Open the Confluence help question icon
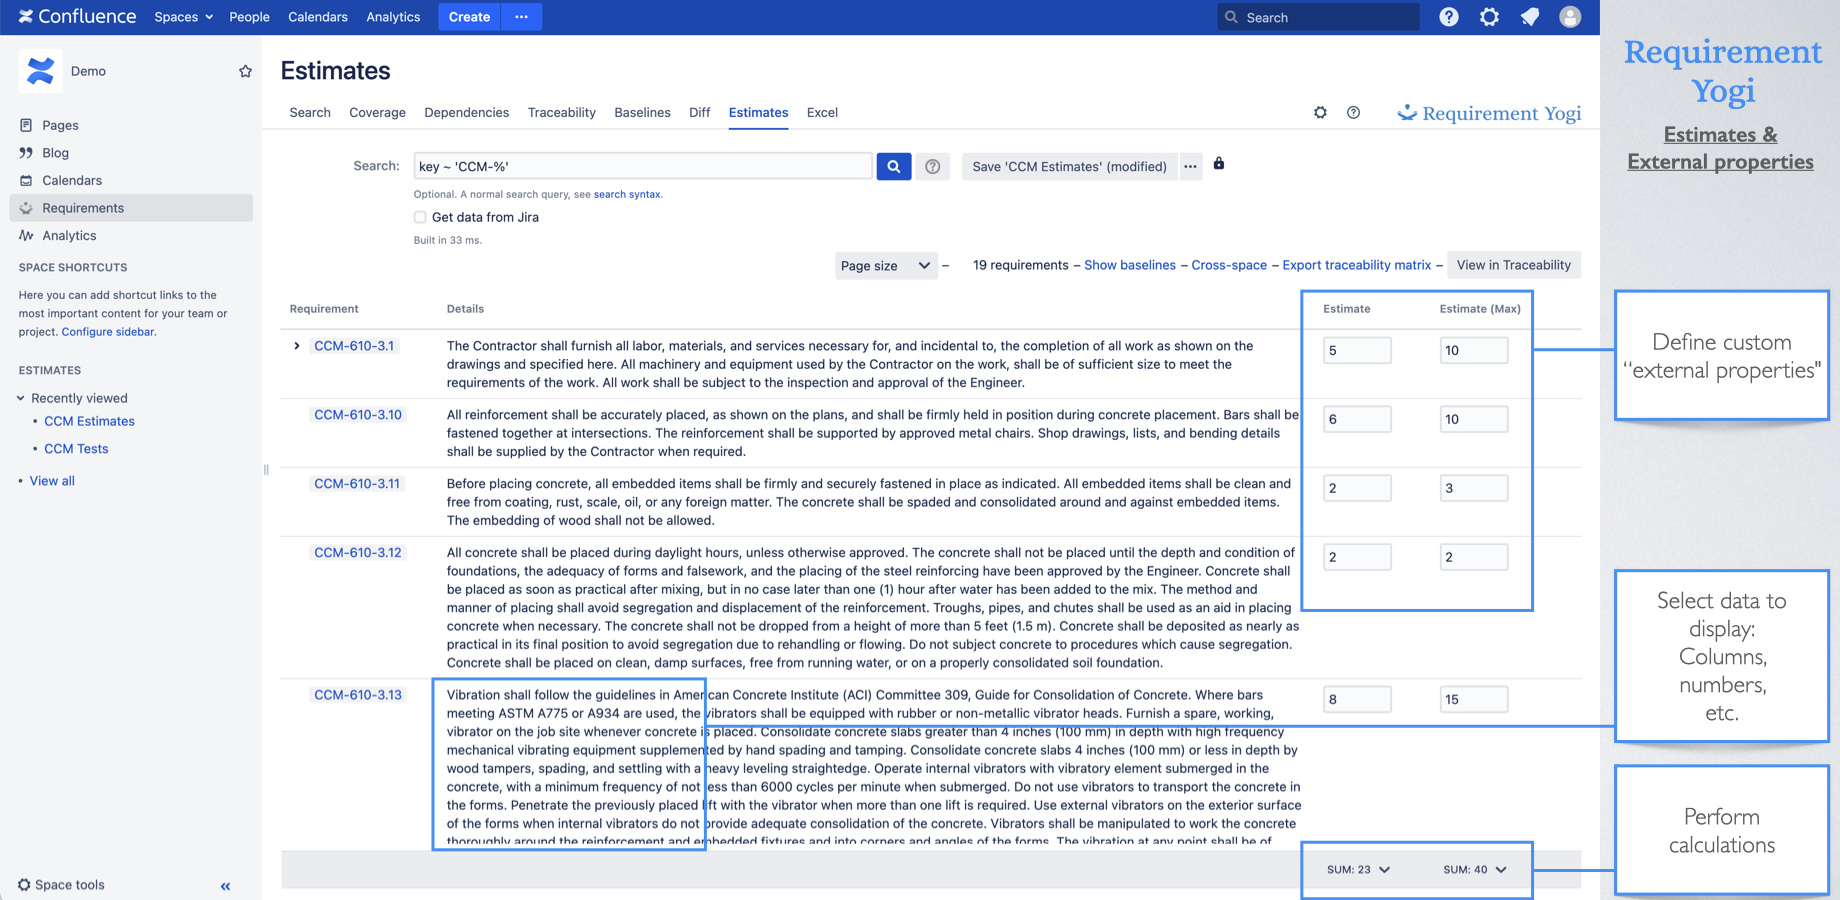This screenshot has height=900, width=1840. (x=1448, y=17)
